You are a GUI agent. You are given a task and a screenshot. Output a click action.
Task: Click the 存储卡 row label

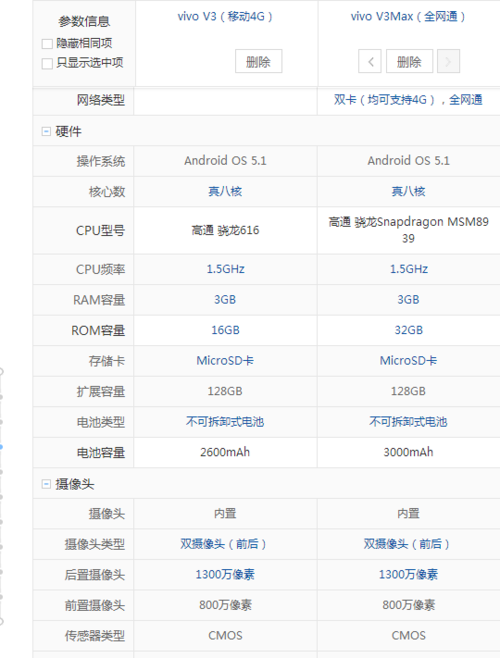point(107,361)
